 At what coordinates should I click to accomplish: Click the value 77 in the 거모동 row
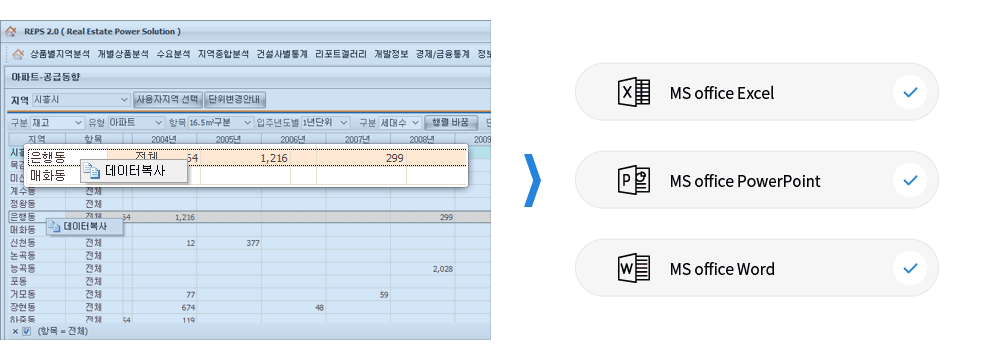coord(191,294)
